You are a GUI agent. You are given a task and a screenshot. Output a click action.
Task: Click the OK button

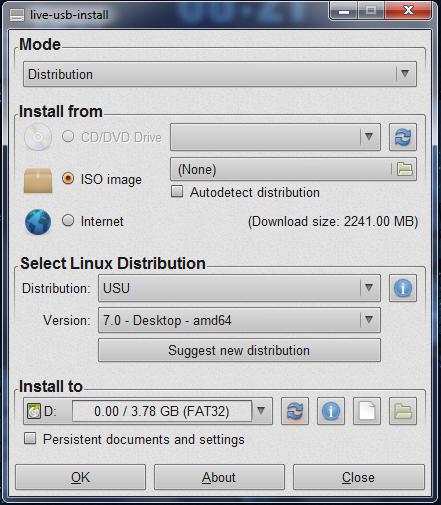tap(80, 477)
